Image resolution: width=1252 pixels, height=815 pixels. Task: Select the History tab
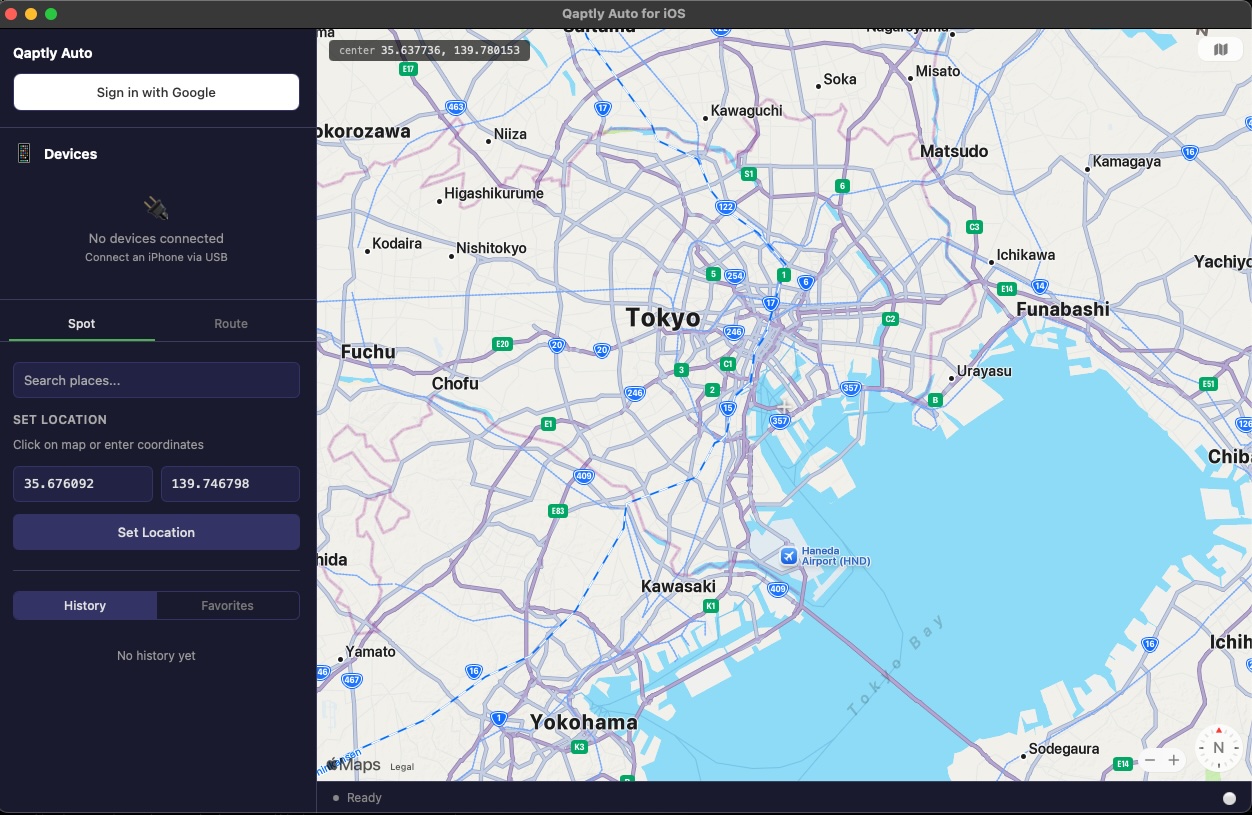point(85,606)
